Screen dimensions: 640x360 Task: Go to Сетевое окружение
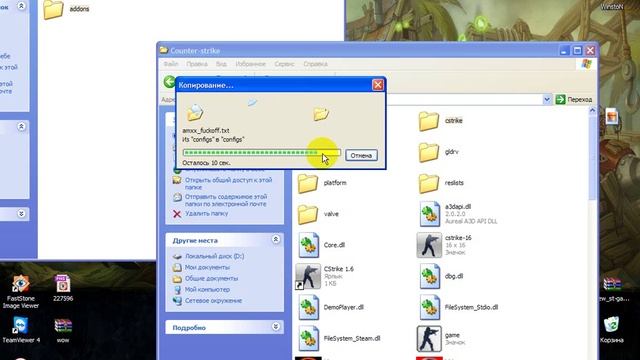(x=213, y=300)
